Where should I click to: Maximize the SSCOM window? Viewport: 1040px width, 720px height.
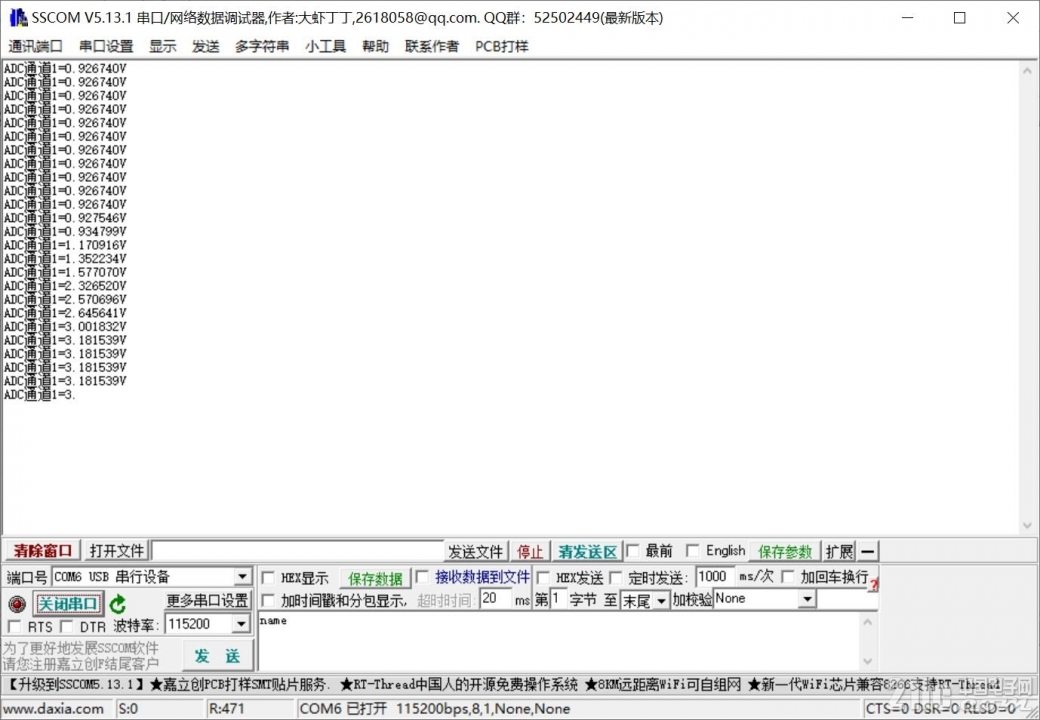pyautogui.click(x=959, y=18)
